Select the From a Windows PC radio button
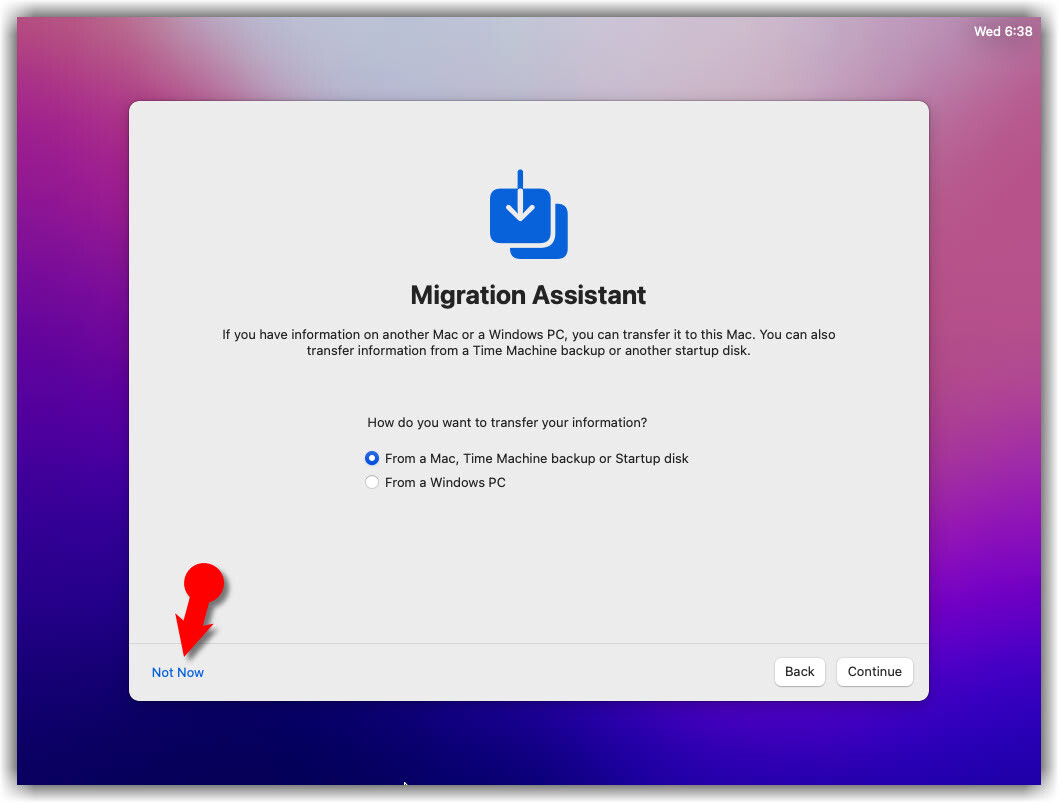 (x=372, y=483)
